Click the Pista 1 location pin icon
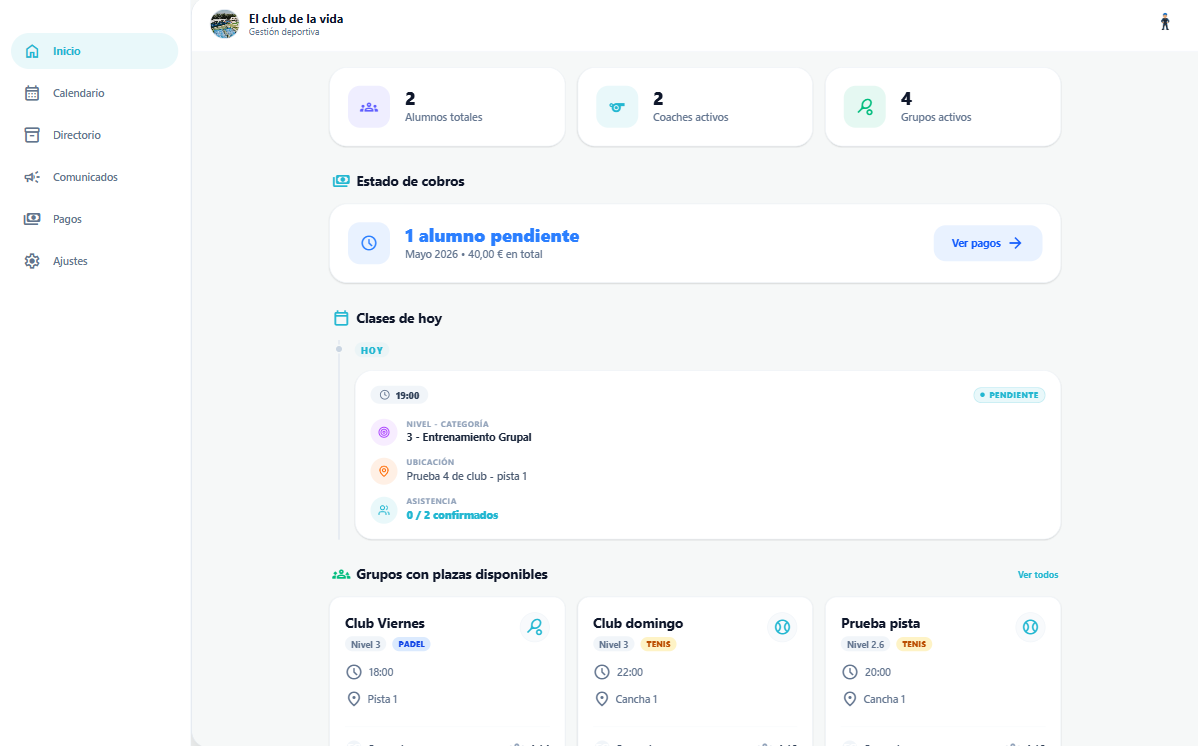1198x746 pixels. [354, 699]
